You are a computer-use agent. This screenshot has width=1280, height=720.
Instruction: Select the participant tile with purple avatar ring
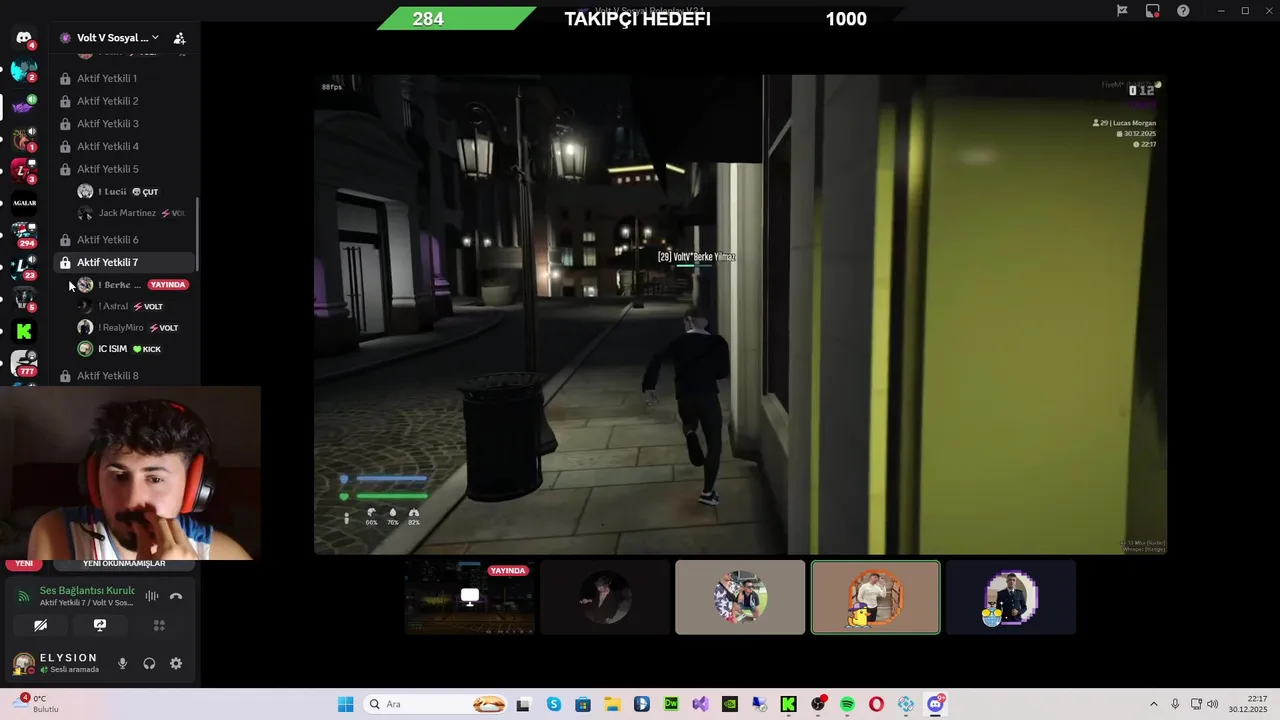[1011, 597]
